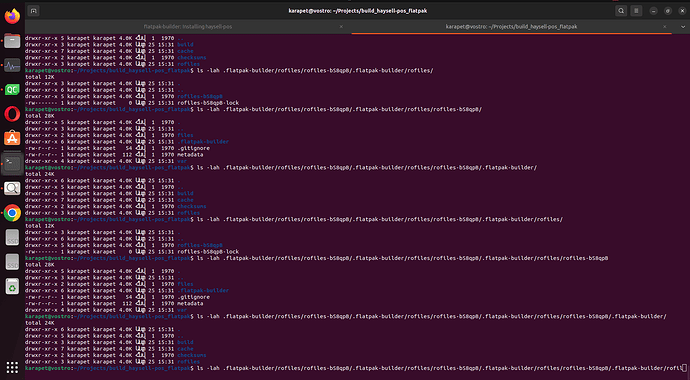
Task: Select the Terminal icon in the dock
Action: [x=12, y=163]
